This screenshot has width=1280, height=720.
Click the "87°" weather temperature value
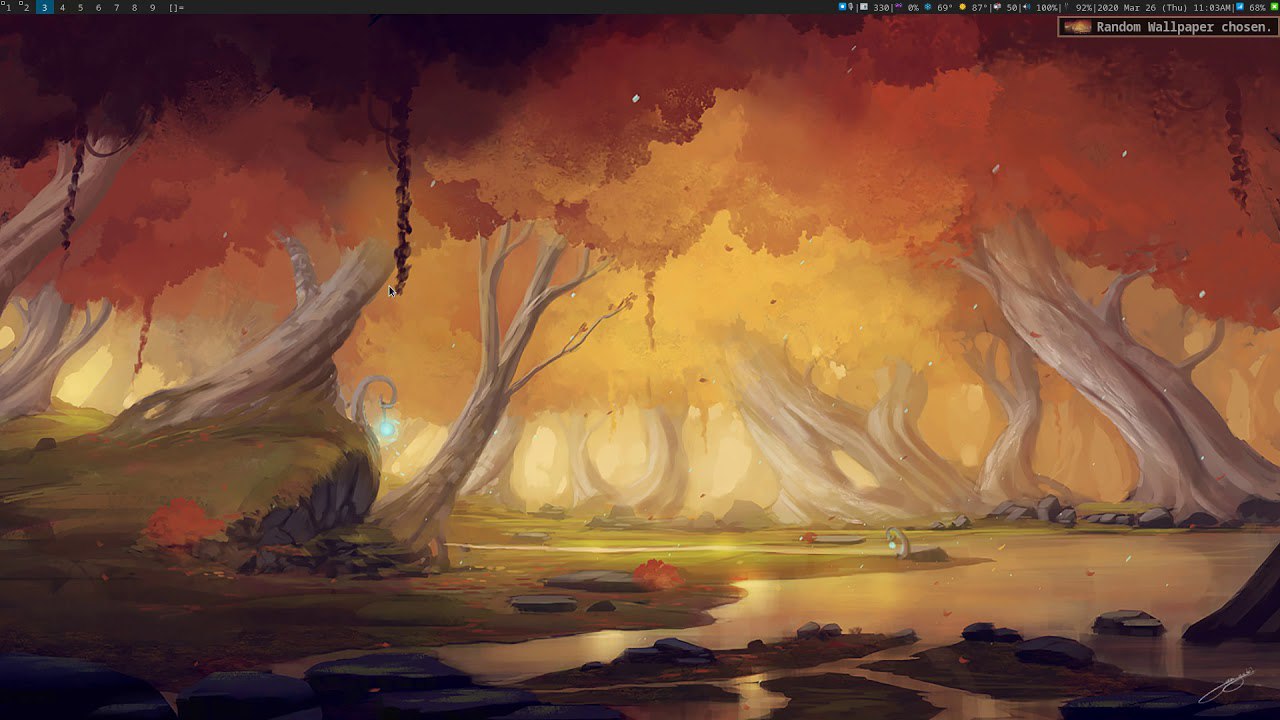click(980, 7)
